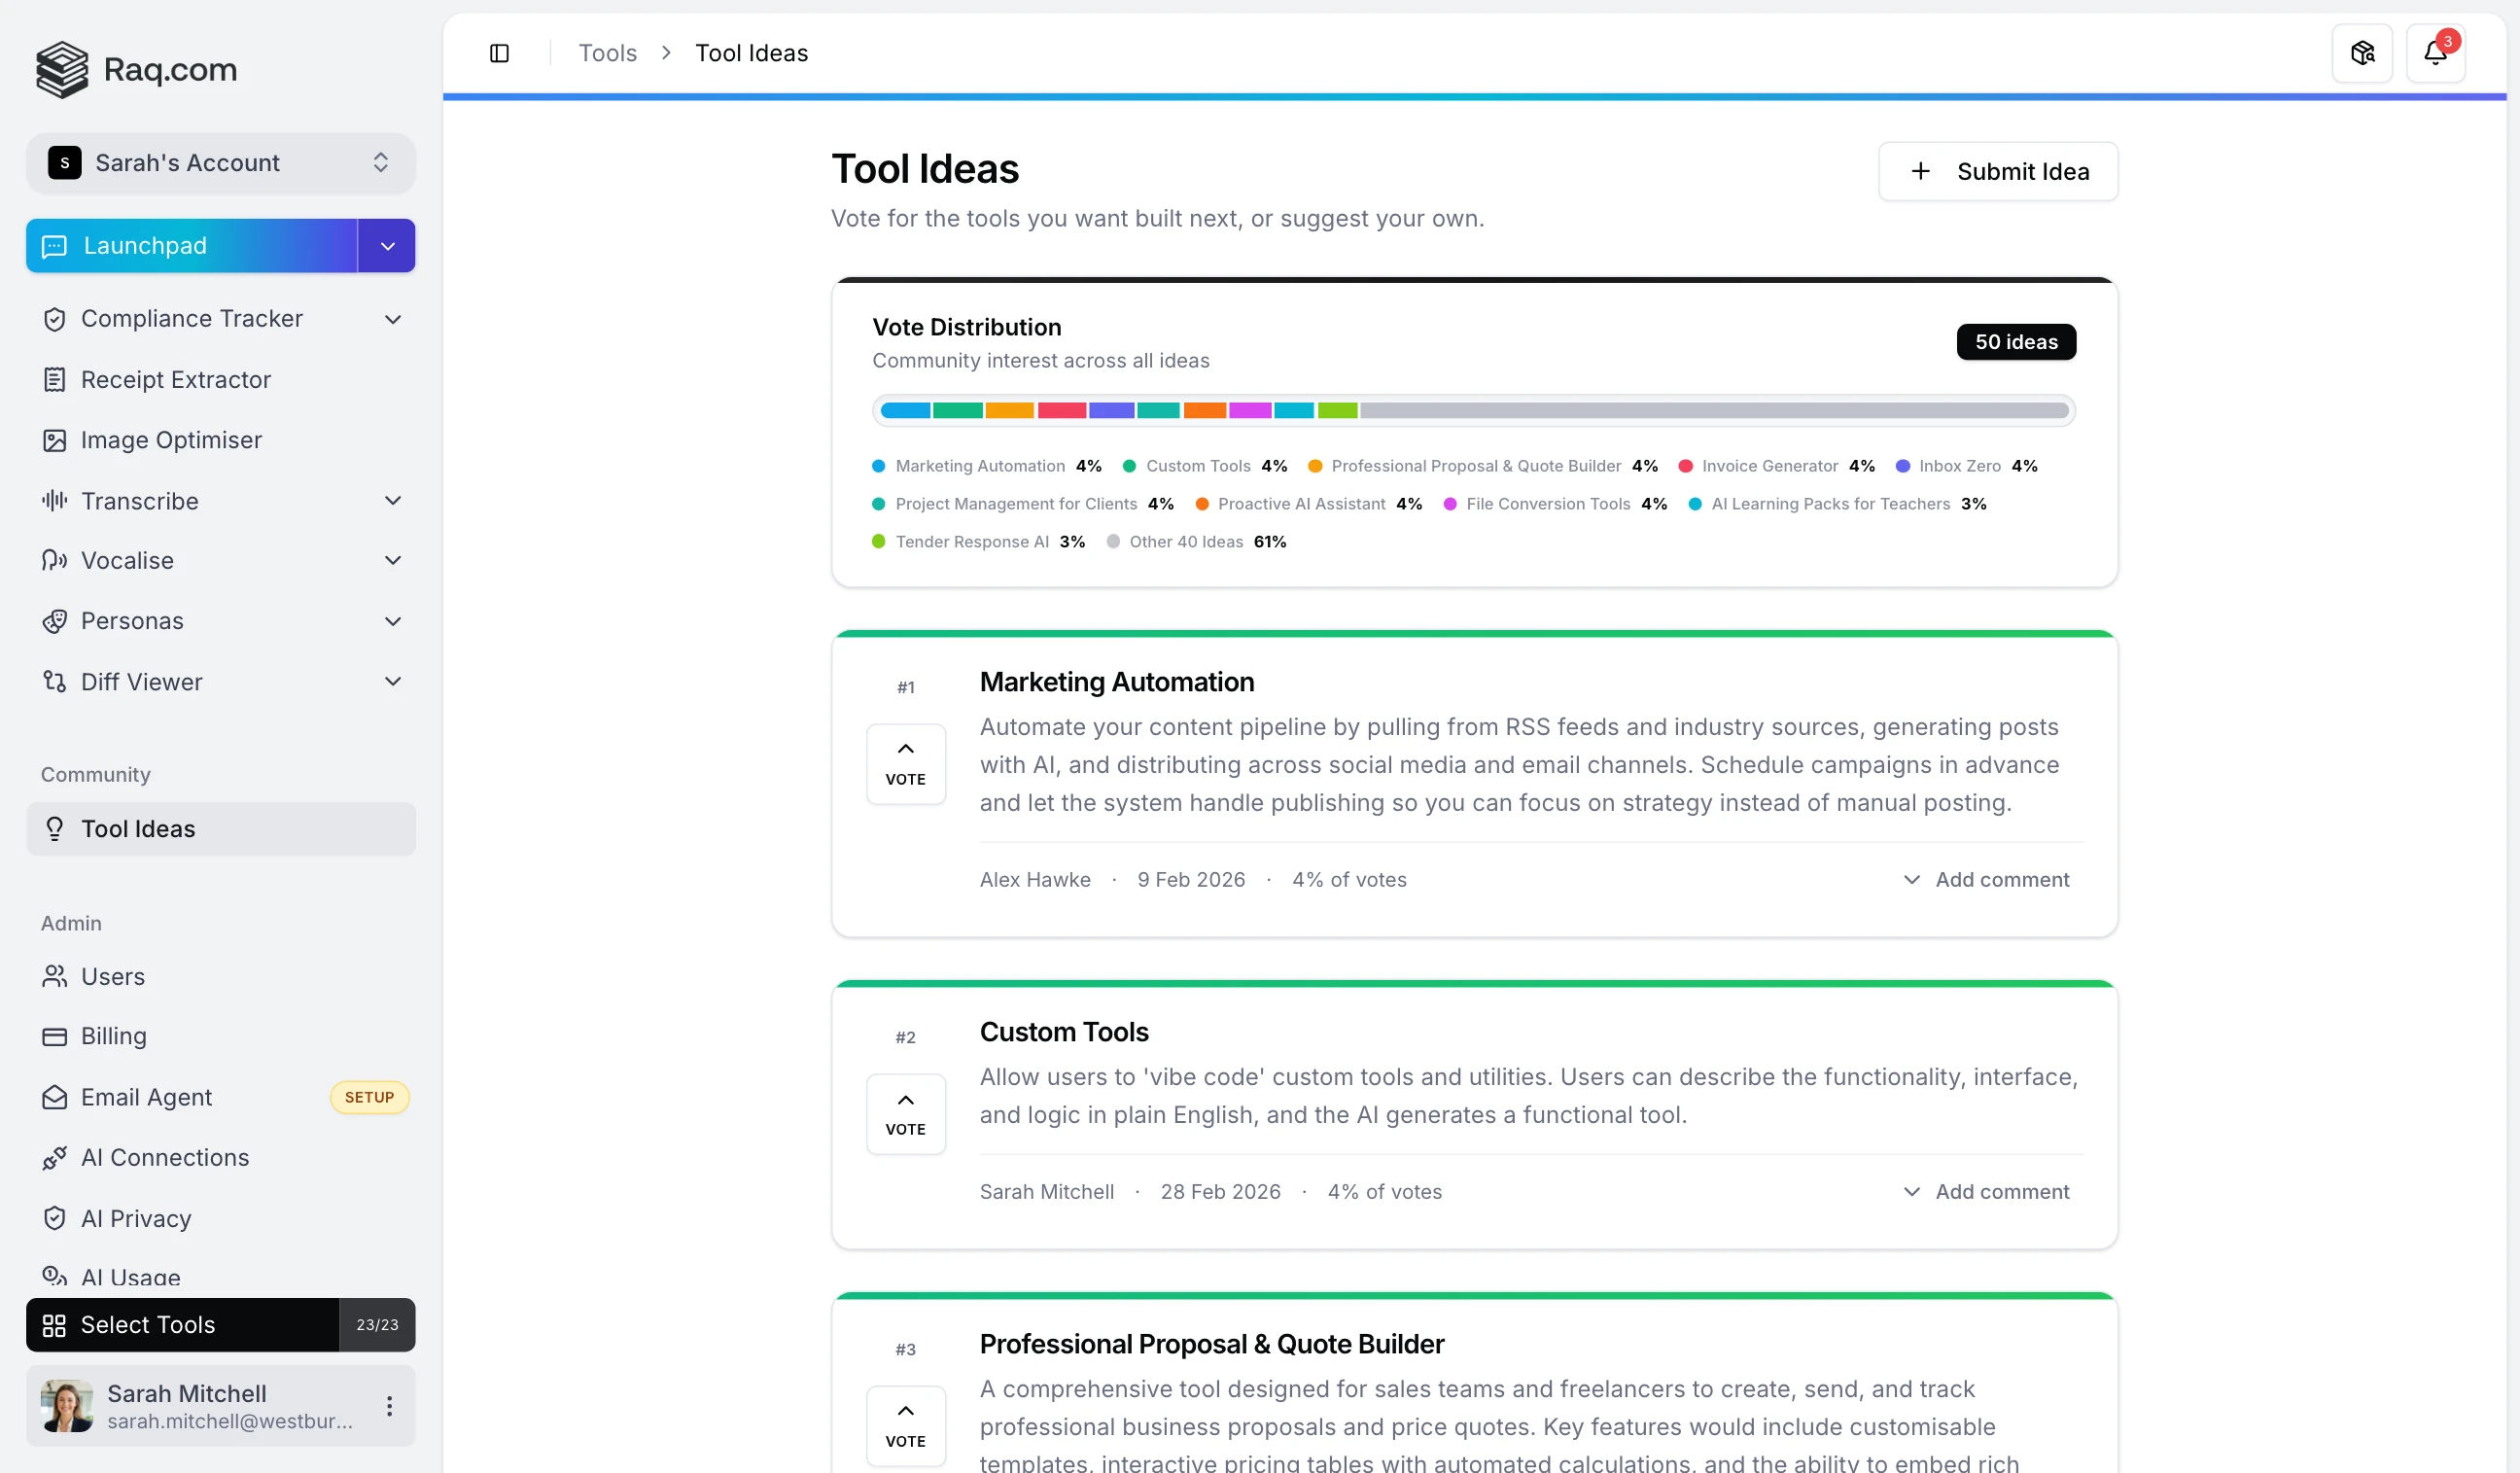Open the Receipt Extractor tool
Image resolution: width=2520 pixels, height=1473 pixels.
[x=176, y=379]
